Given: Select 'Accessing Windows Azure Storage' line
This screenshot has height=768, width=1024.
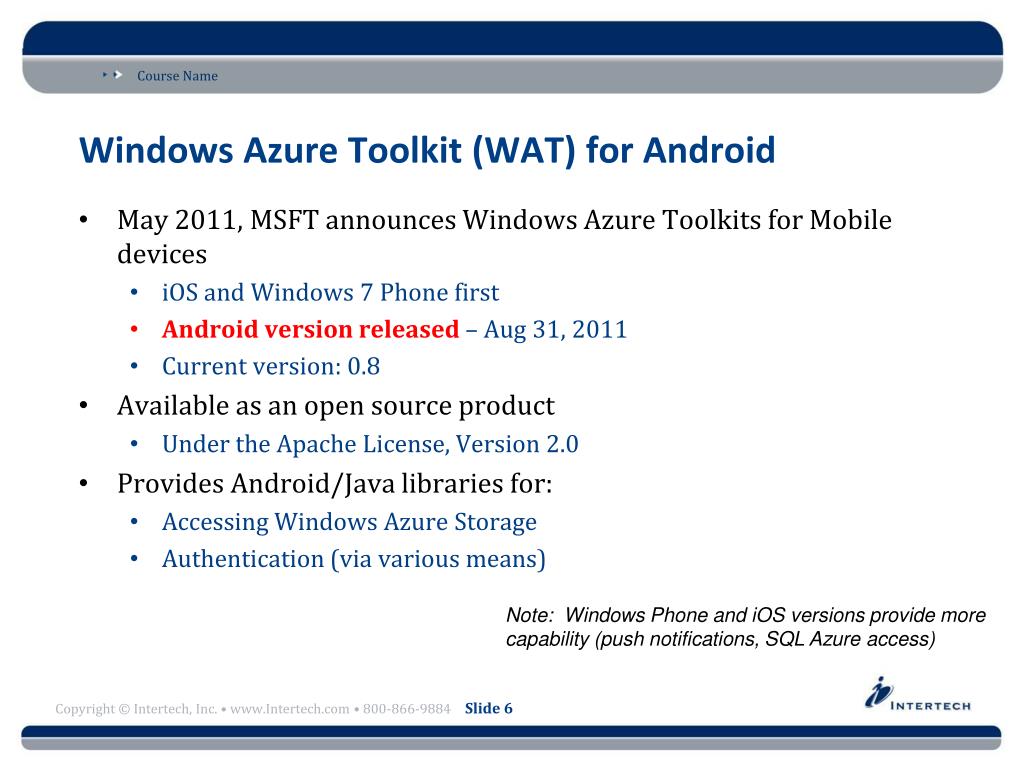Looking at the screenshot, I should tap(349, 522).
